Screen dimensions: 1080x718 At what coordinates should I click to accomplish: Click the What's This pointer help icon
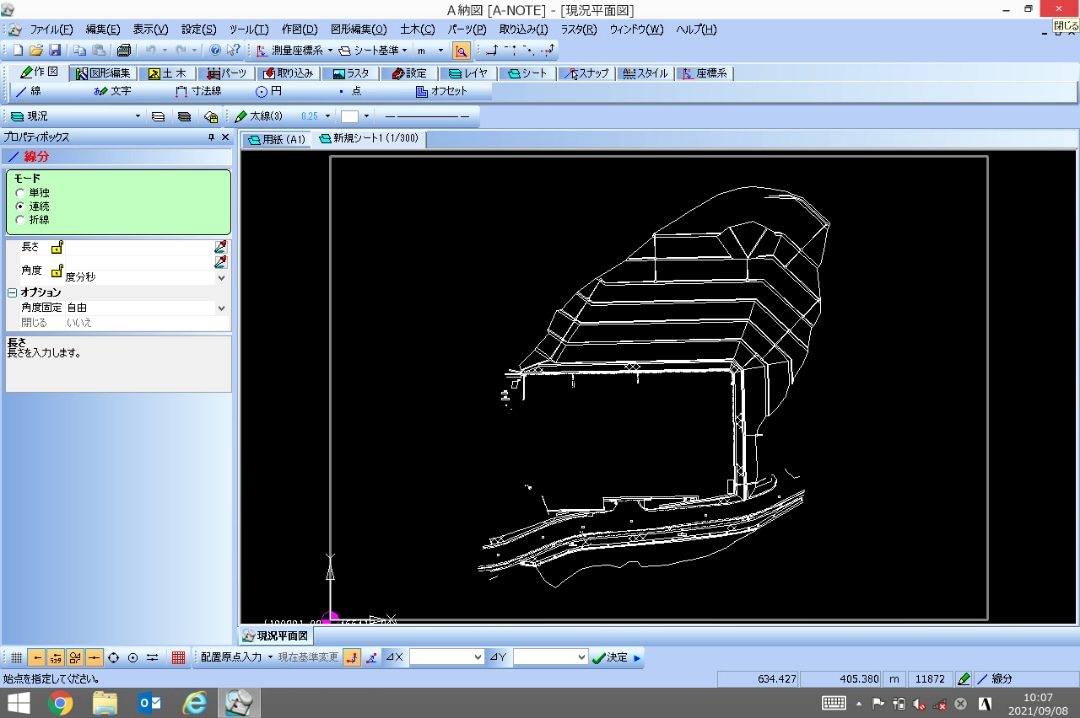pyautogui.click(x=233, y=50)
